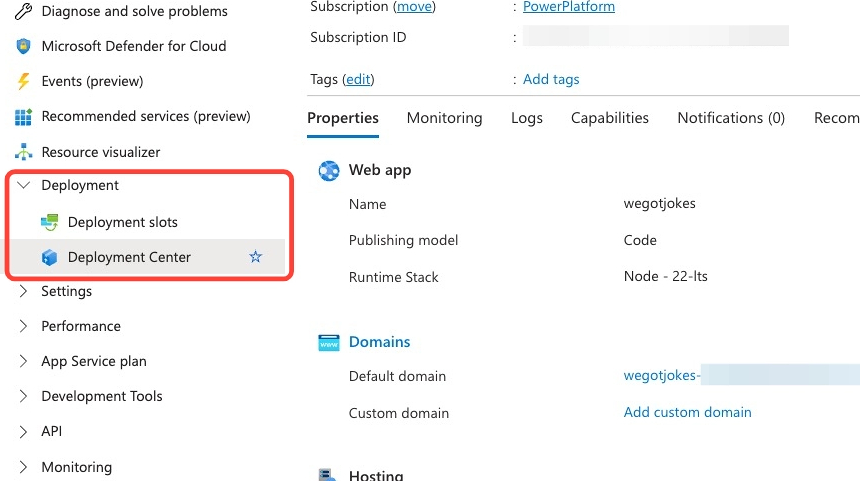
Task: Click the Diagnose and solve problems wrench icon
Action: (x=24, y=12)
